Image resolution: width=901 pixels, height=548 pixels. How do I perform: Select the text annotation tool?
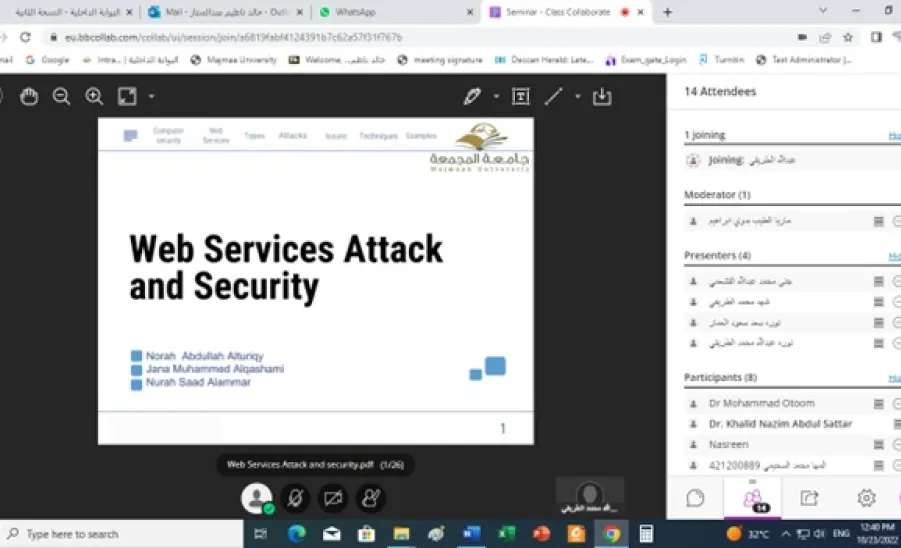pyautogui.click(x=521, y=97)
